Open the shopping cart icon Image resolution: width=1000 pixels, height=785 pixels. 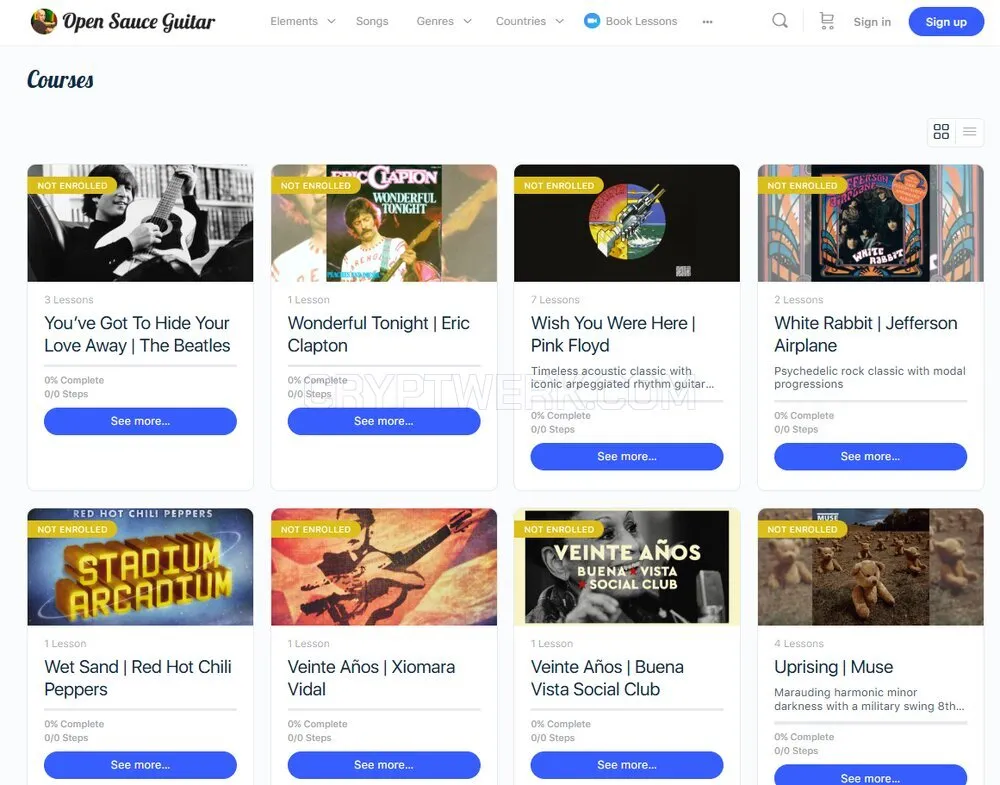pyautogui.click(x=827, y=21)
